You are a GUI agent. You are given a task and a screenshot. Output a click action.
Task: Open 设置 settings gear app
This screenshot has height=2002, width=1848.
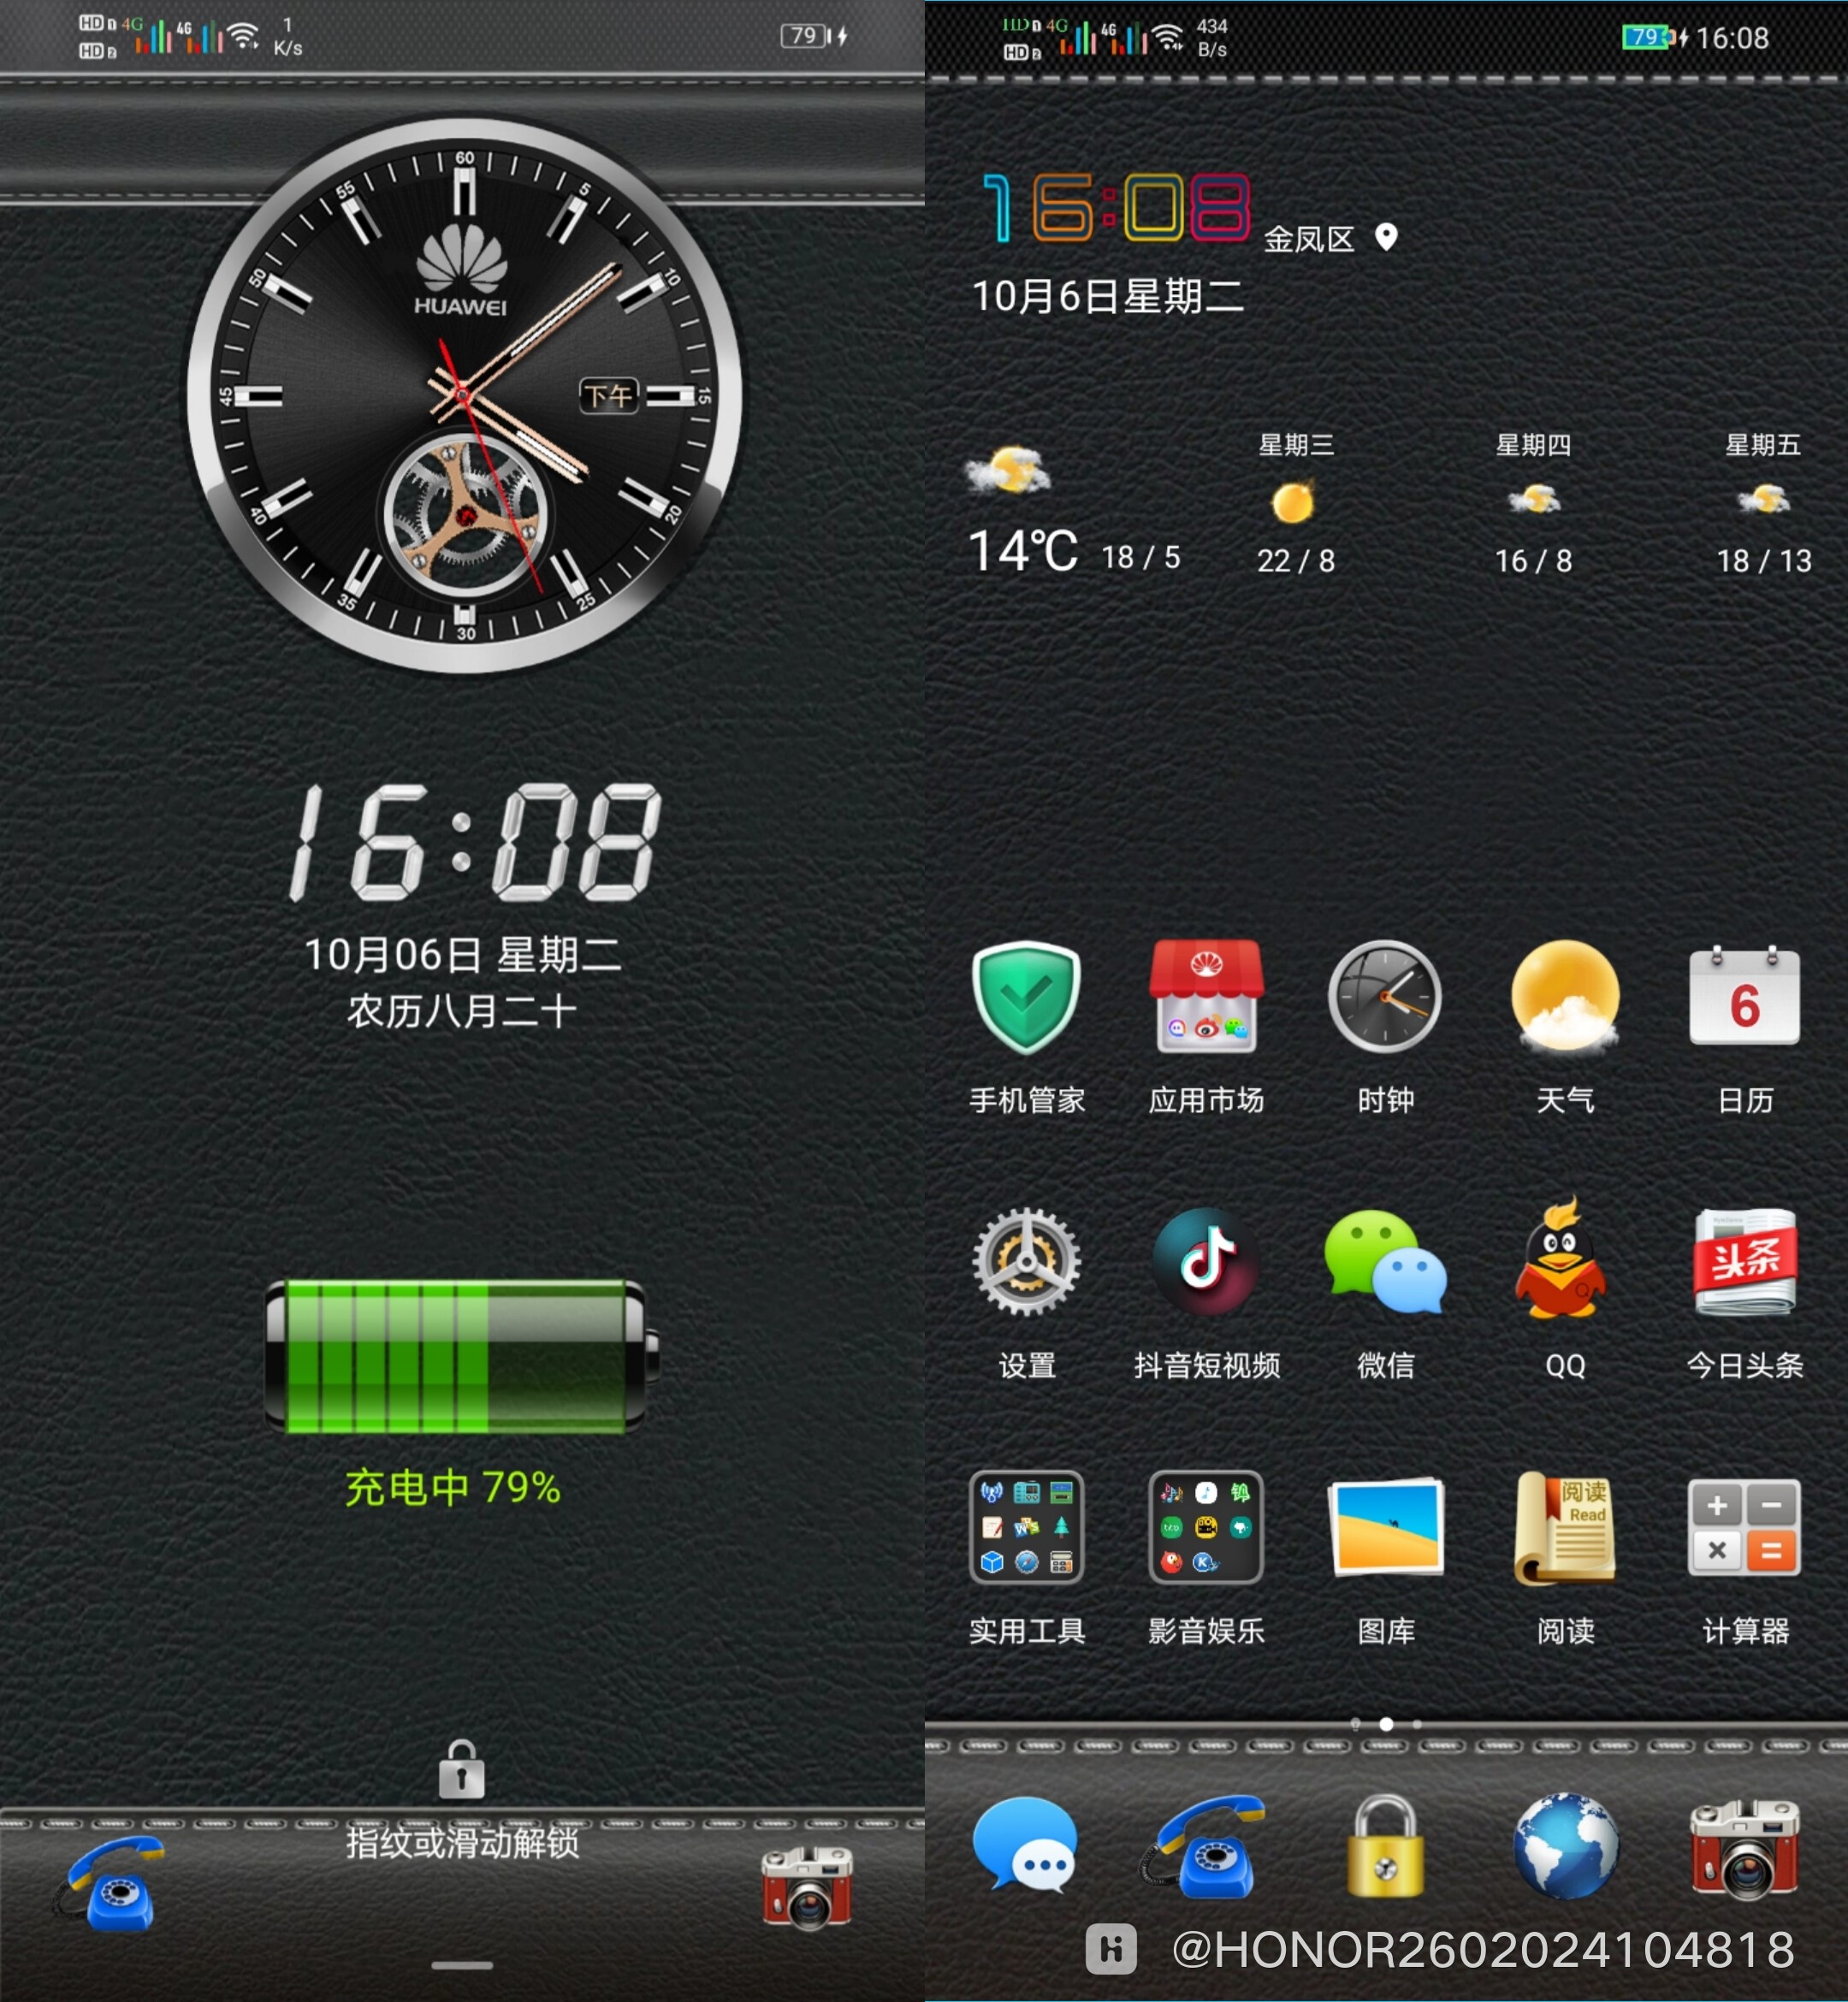pyautogui.click(x=1026, y=1262)
